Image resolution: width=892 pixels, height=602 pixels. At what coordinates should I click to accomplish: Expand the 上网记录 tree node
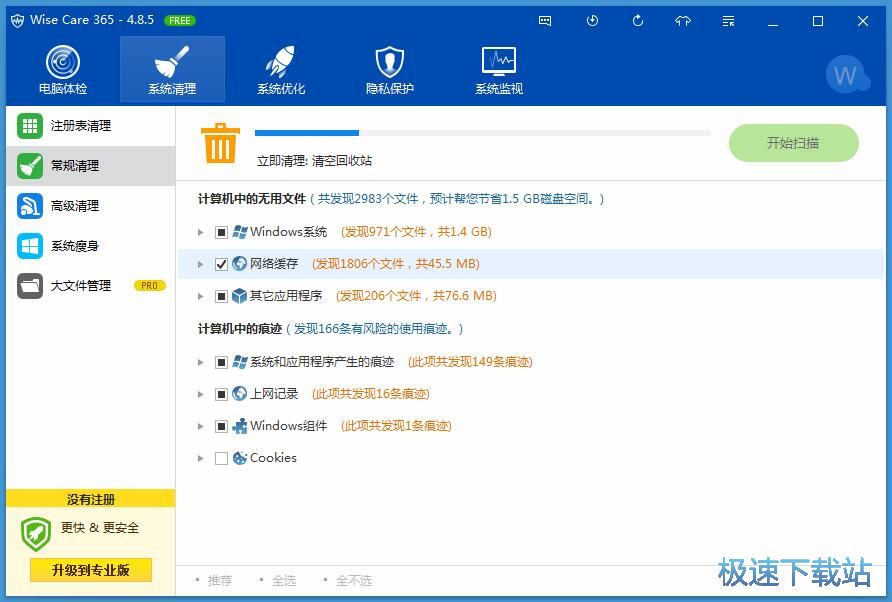click(x=200, y=394)
